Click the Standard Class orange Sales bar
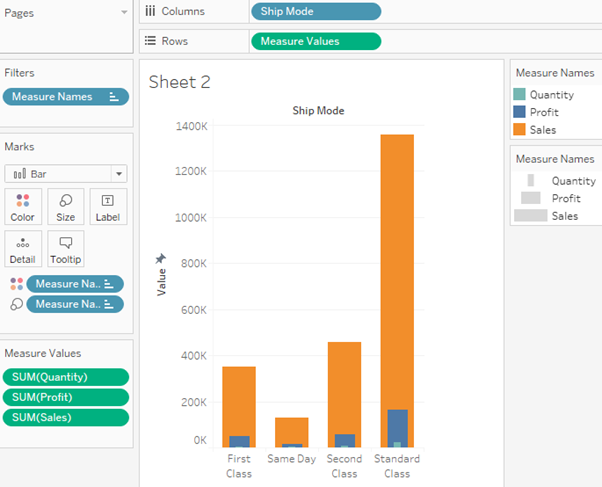 [x=397, y=270]
